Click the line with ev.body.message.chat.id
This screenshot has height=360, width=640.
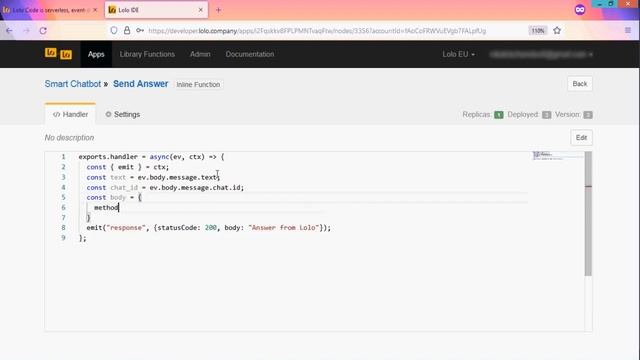[x=165, y=187]
